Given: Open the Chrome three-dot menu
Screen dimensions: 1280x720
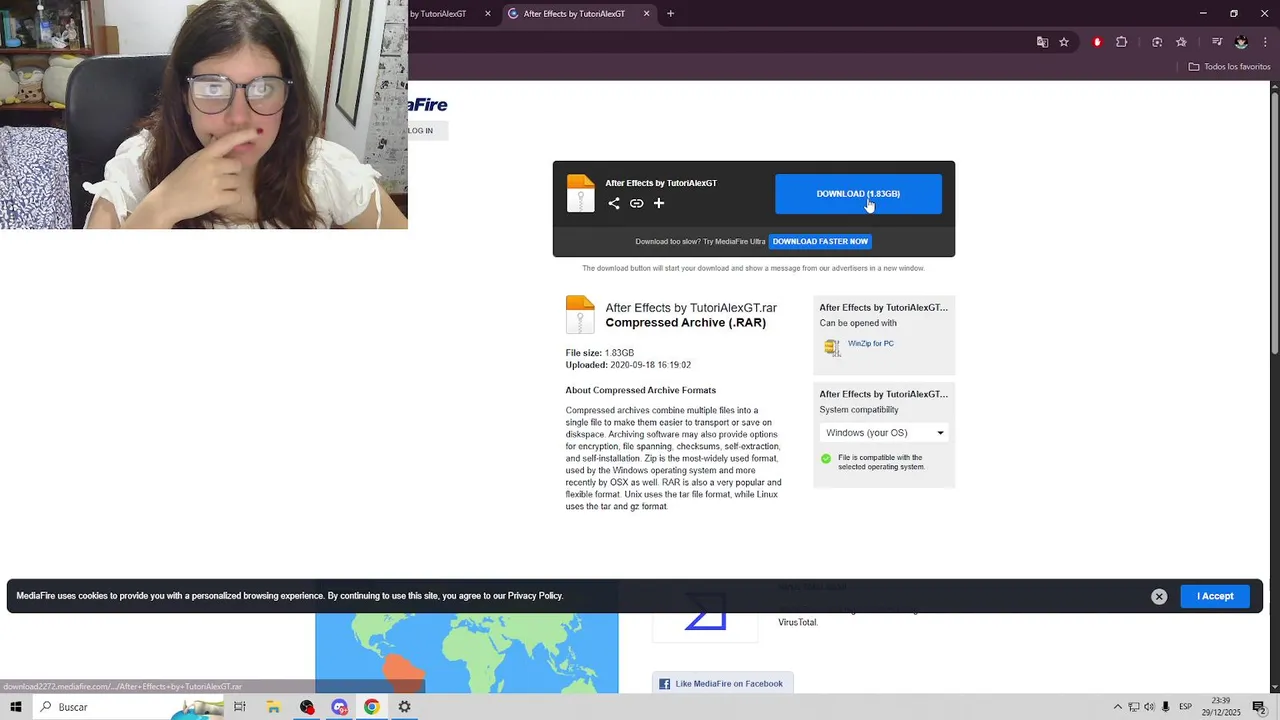Looking at the screenshot, I should point(1265,42).
